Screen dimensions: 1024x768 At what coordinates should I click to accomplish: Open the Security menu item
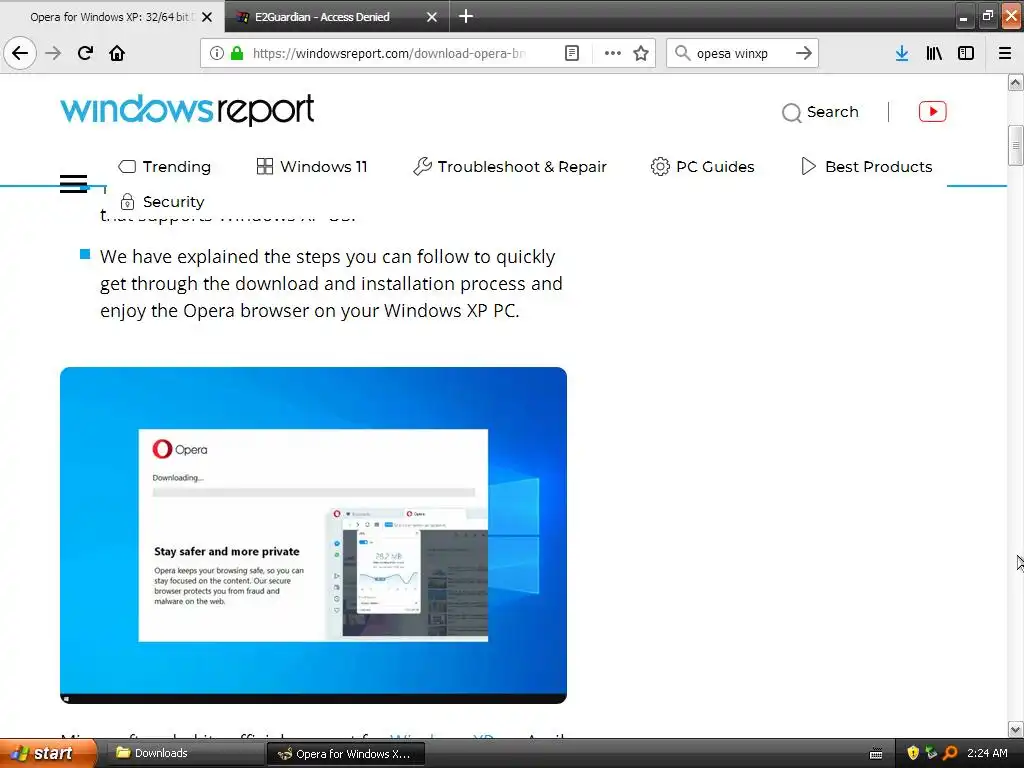pyautogui.click(x=163, y=202)
